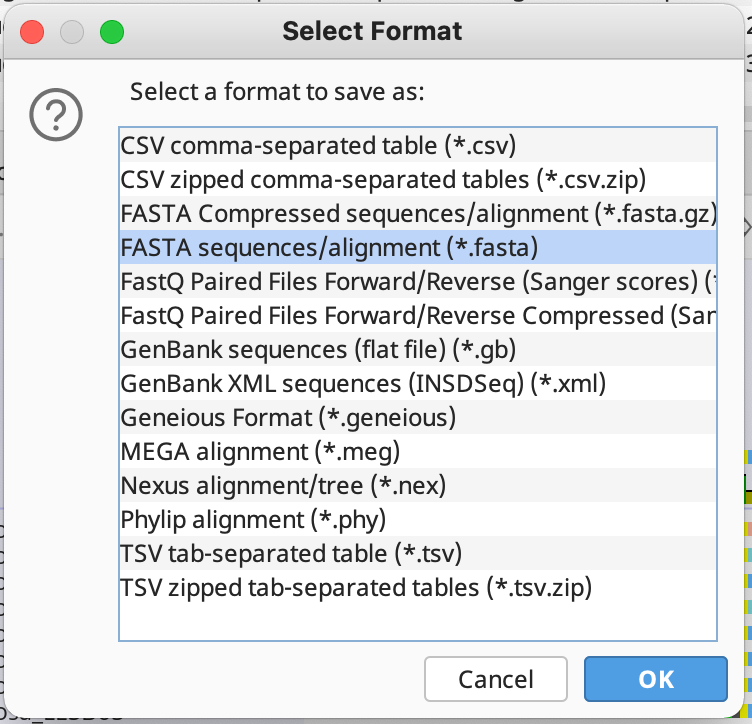Choose TSV zipped tab-separated tables (*.tsv.zip)
The height and width of the screenshot is (724, 752).
[x=418, y=588]
